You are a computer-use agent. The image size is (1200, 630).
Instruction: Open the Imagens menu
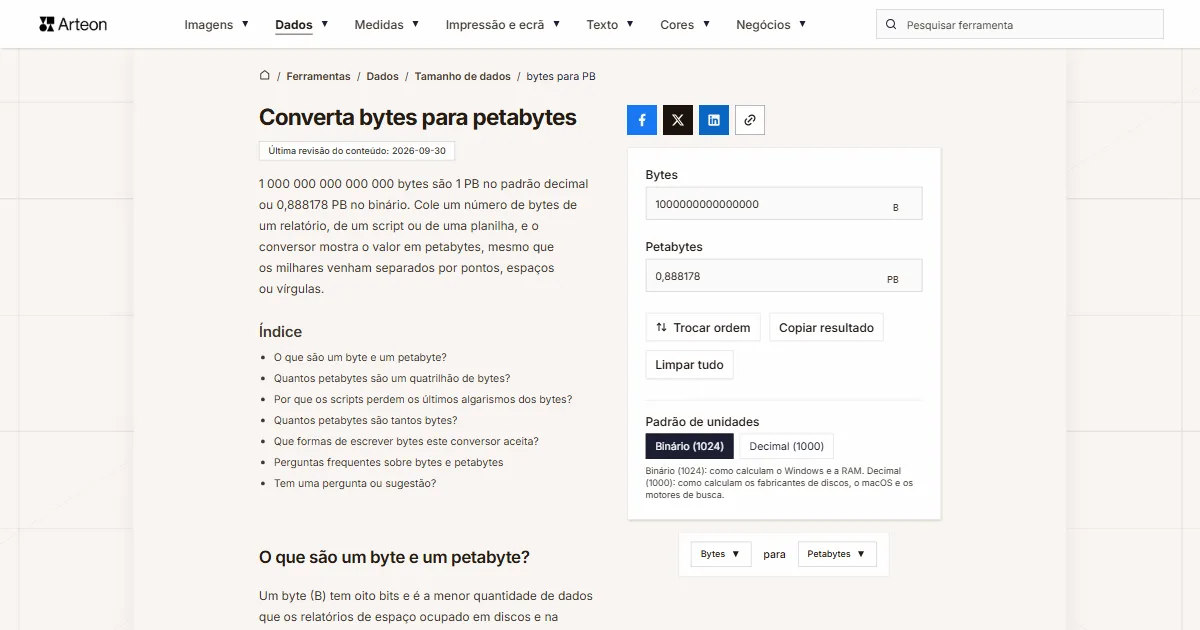pos(217,25)
